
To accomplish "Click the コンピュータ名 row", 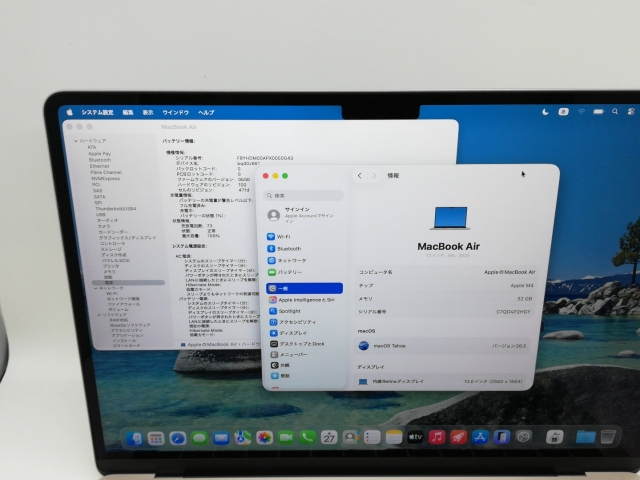I will [x=447, y=272].
